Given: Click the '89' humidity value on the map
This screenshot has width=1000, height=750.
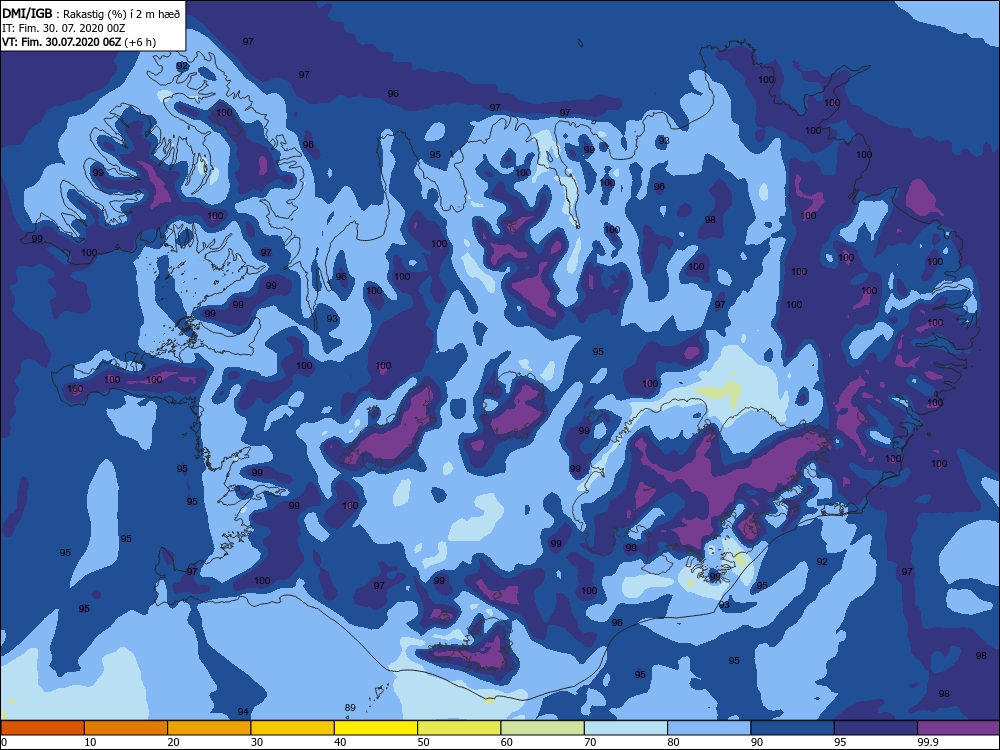Looking at the screenshot, I should pyautogui.click(x=350, y=708).
